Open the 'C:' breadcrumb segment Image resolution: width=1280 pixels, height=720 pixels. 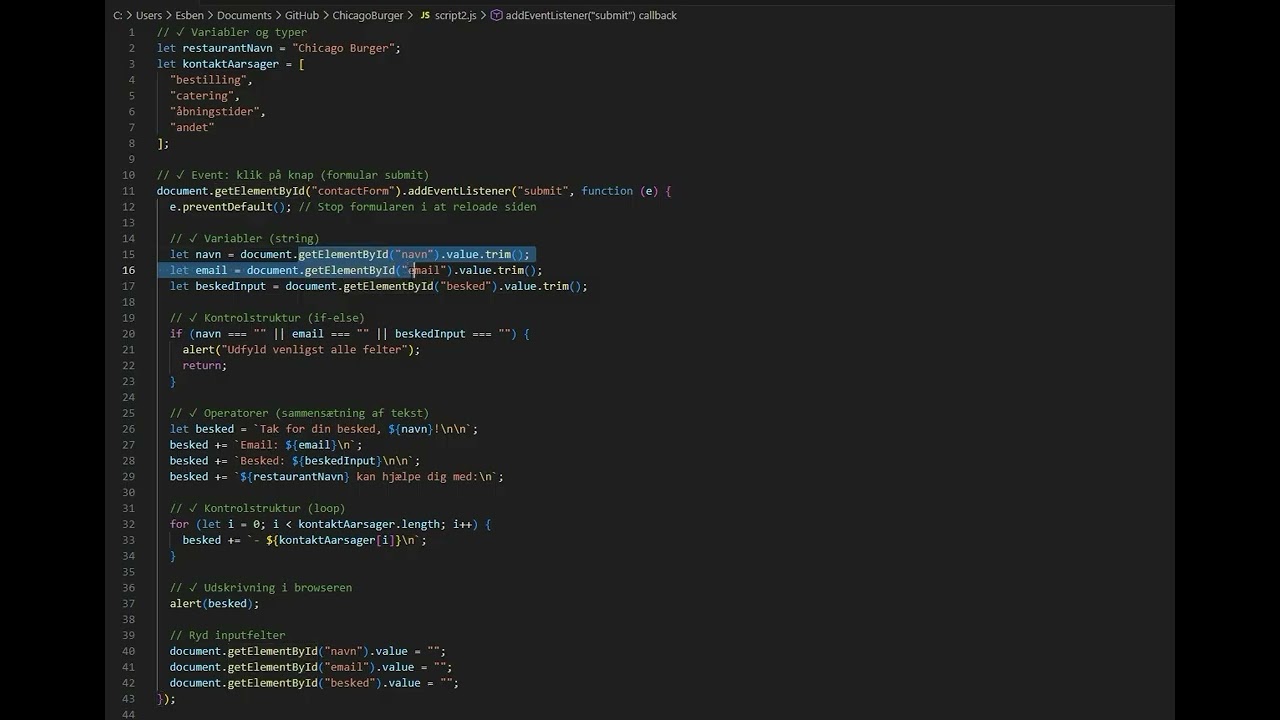point(118,16)
